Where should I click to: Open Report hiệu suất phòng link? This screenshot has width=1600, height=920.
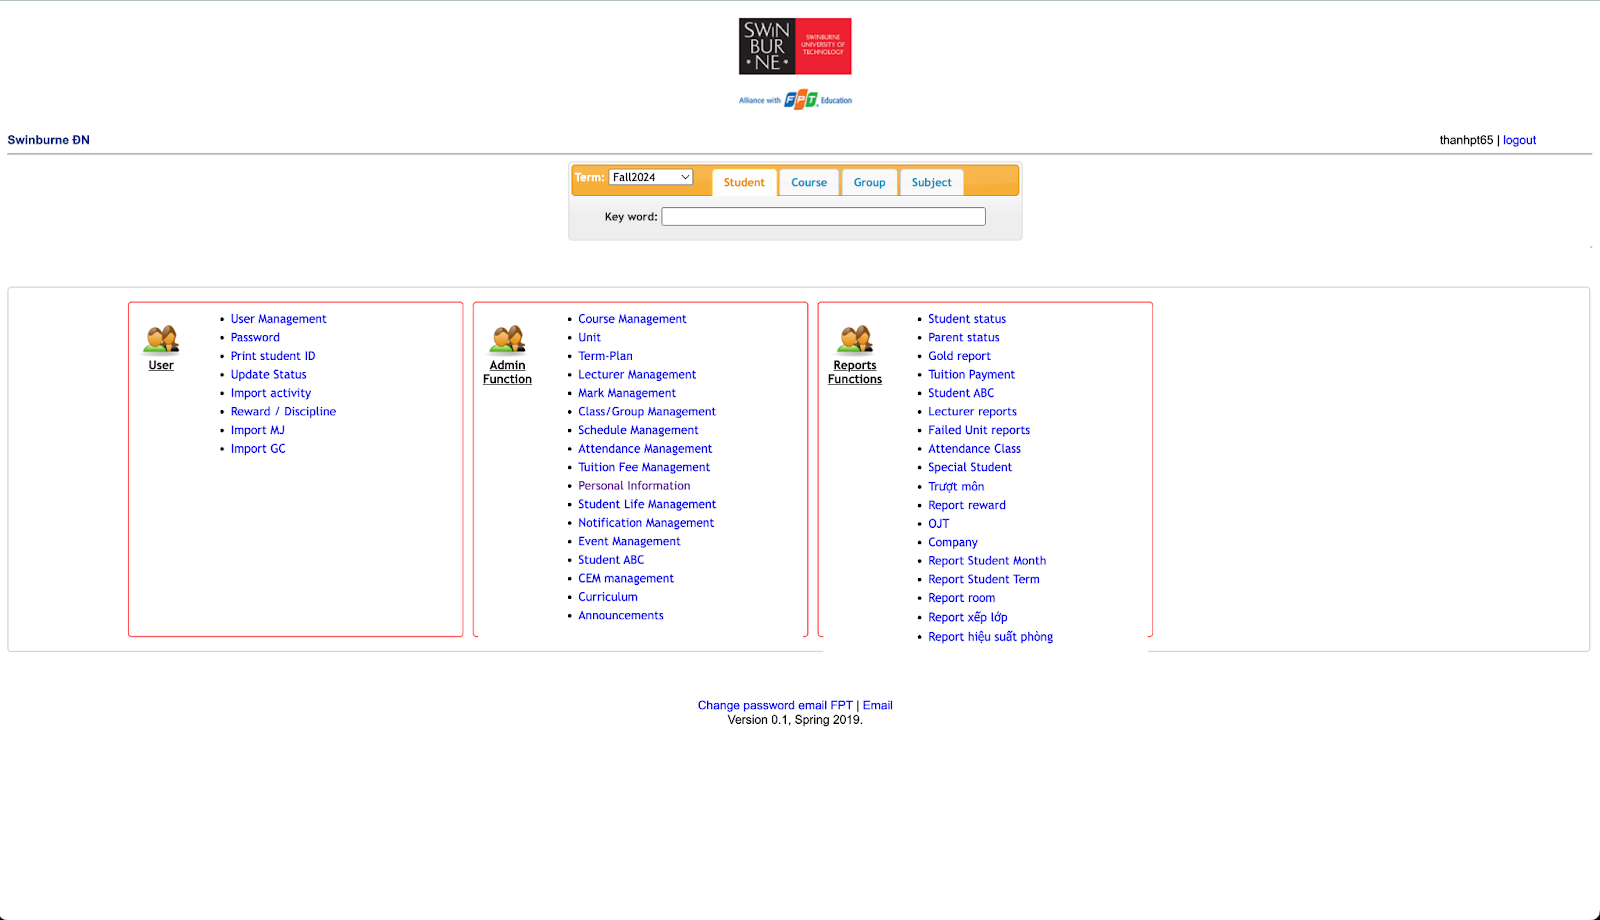coord(990,636)
